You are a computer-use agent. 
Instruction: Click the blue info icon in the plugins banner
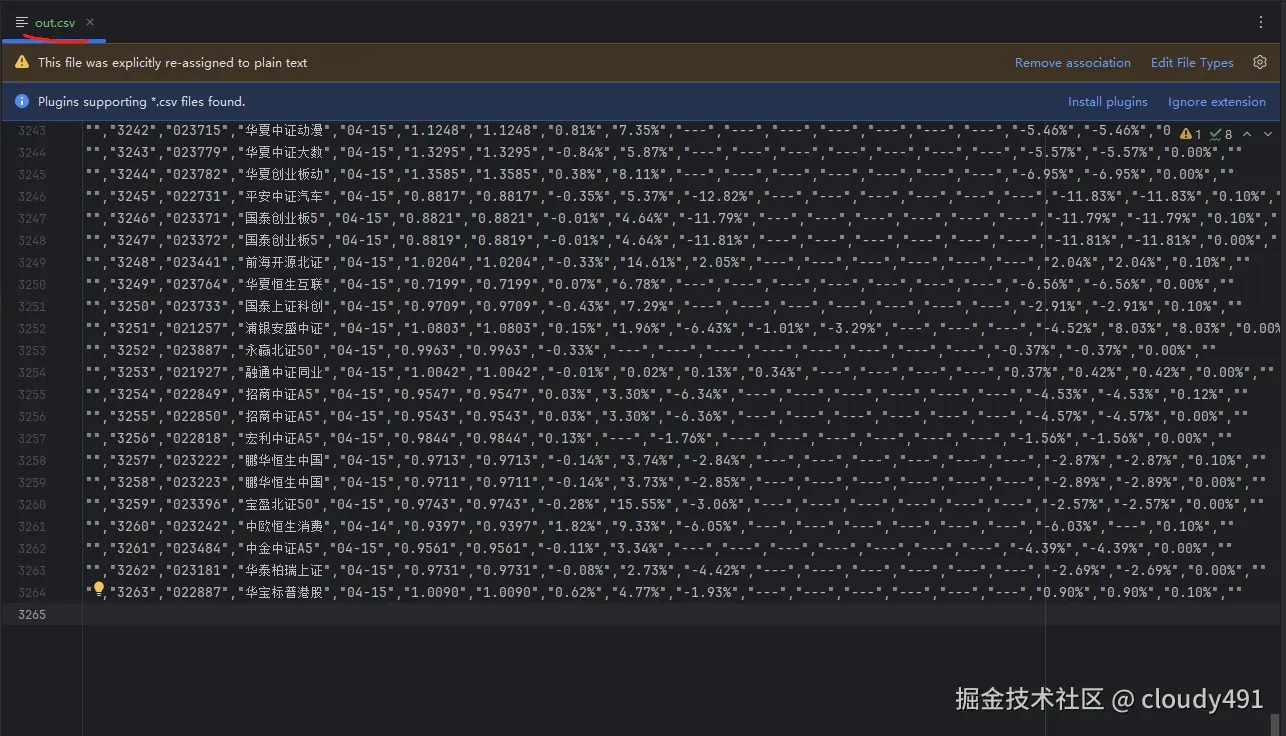pos(22,102)
